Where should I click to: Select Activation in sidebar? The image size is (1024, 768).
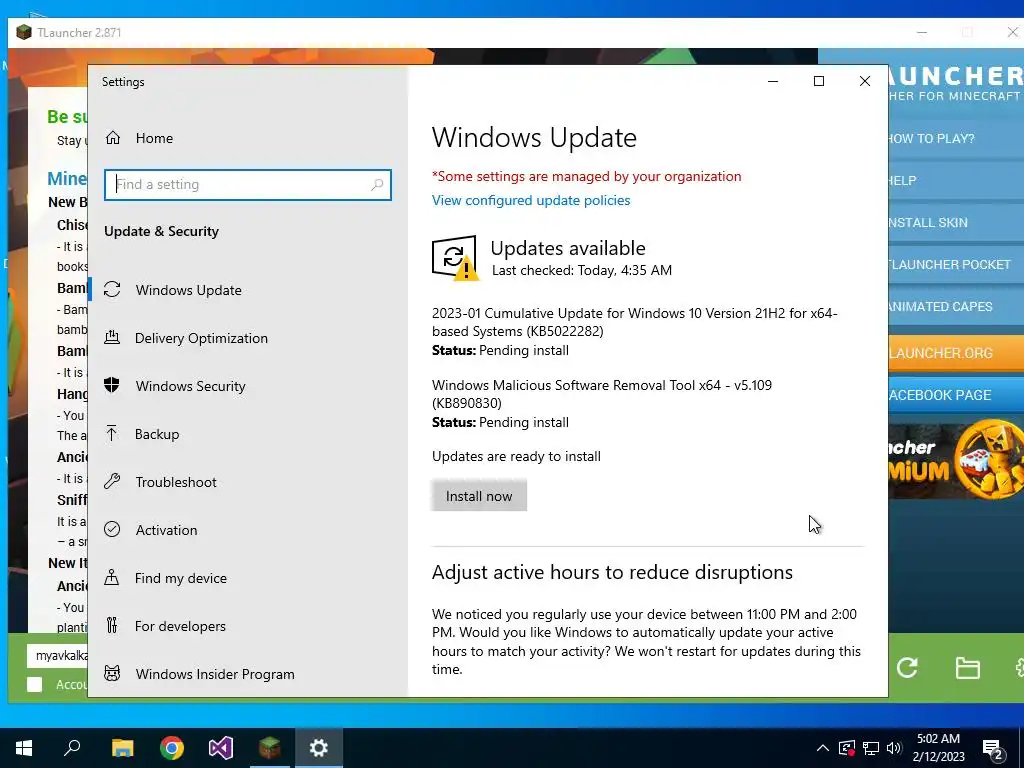pos(248,530)
